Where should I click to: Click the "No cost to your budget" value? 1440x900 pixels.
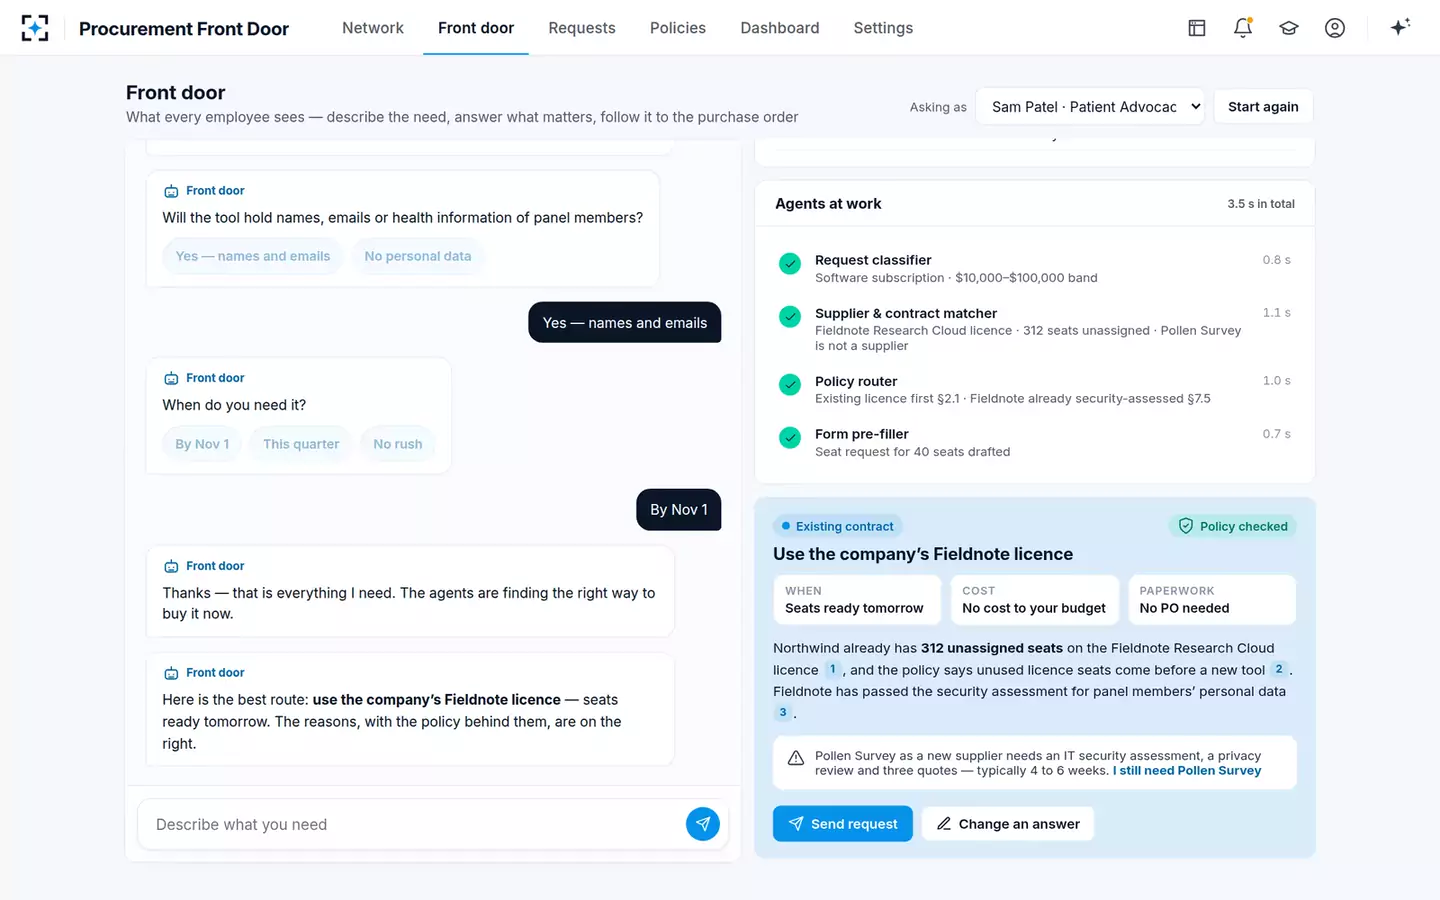(x=1034, y=608)
